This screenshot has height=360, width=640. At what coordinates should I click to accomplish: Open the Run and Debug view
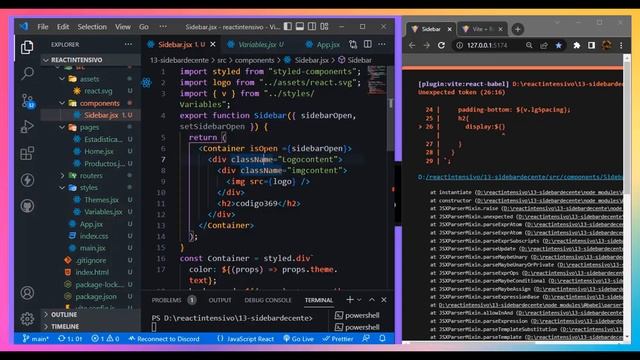coord(27,127)
